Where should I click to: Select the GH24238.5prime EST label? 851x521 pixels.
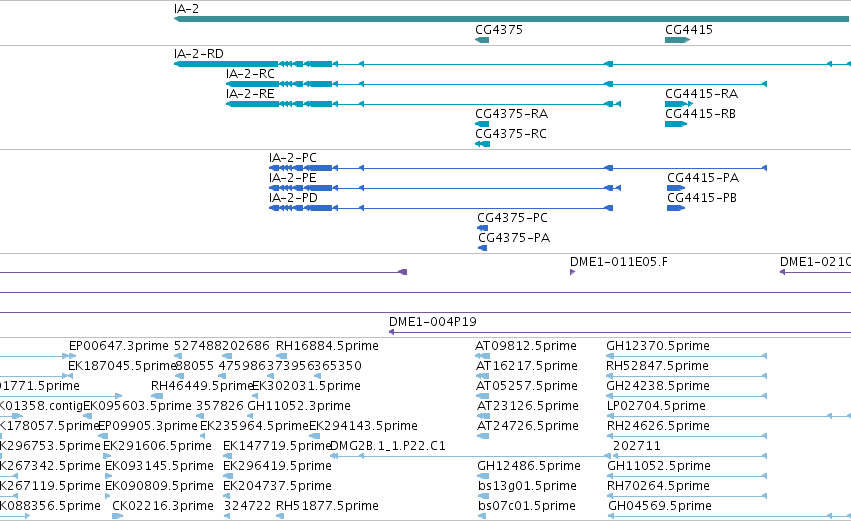(x=658, y=386)
